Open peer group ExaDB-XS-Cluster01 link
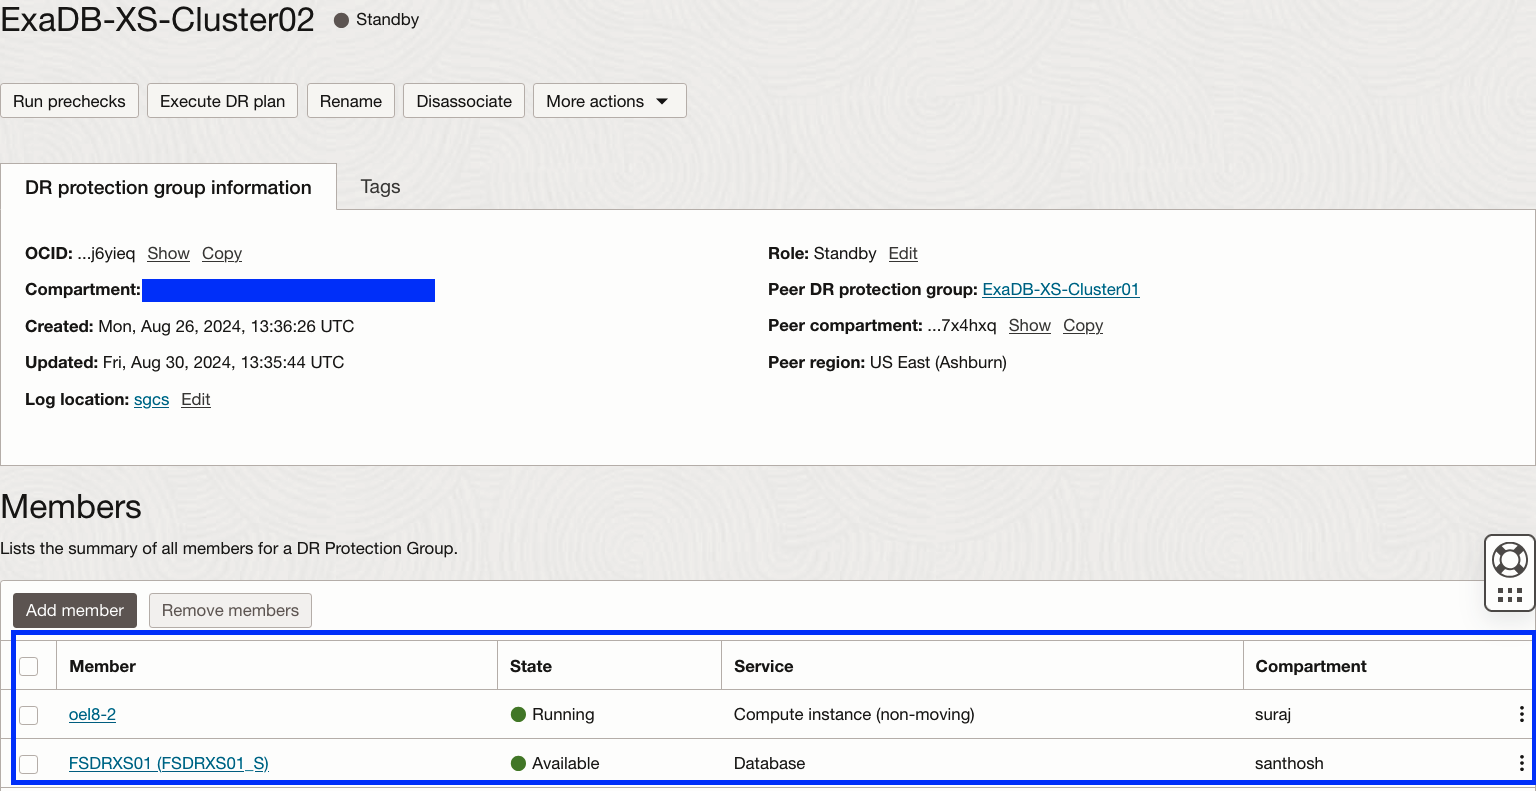 pyautogui.click(x=1060, y=289)
